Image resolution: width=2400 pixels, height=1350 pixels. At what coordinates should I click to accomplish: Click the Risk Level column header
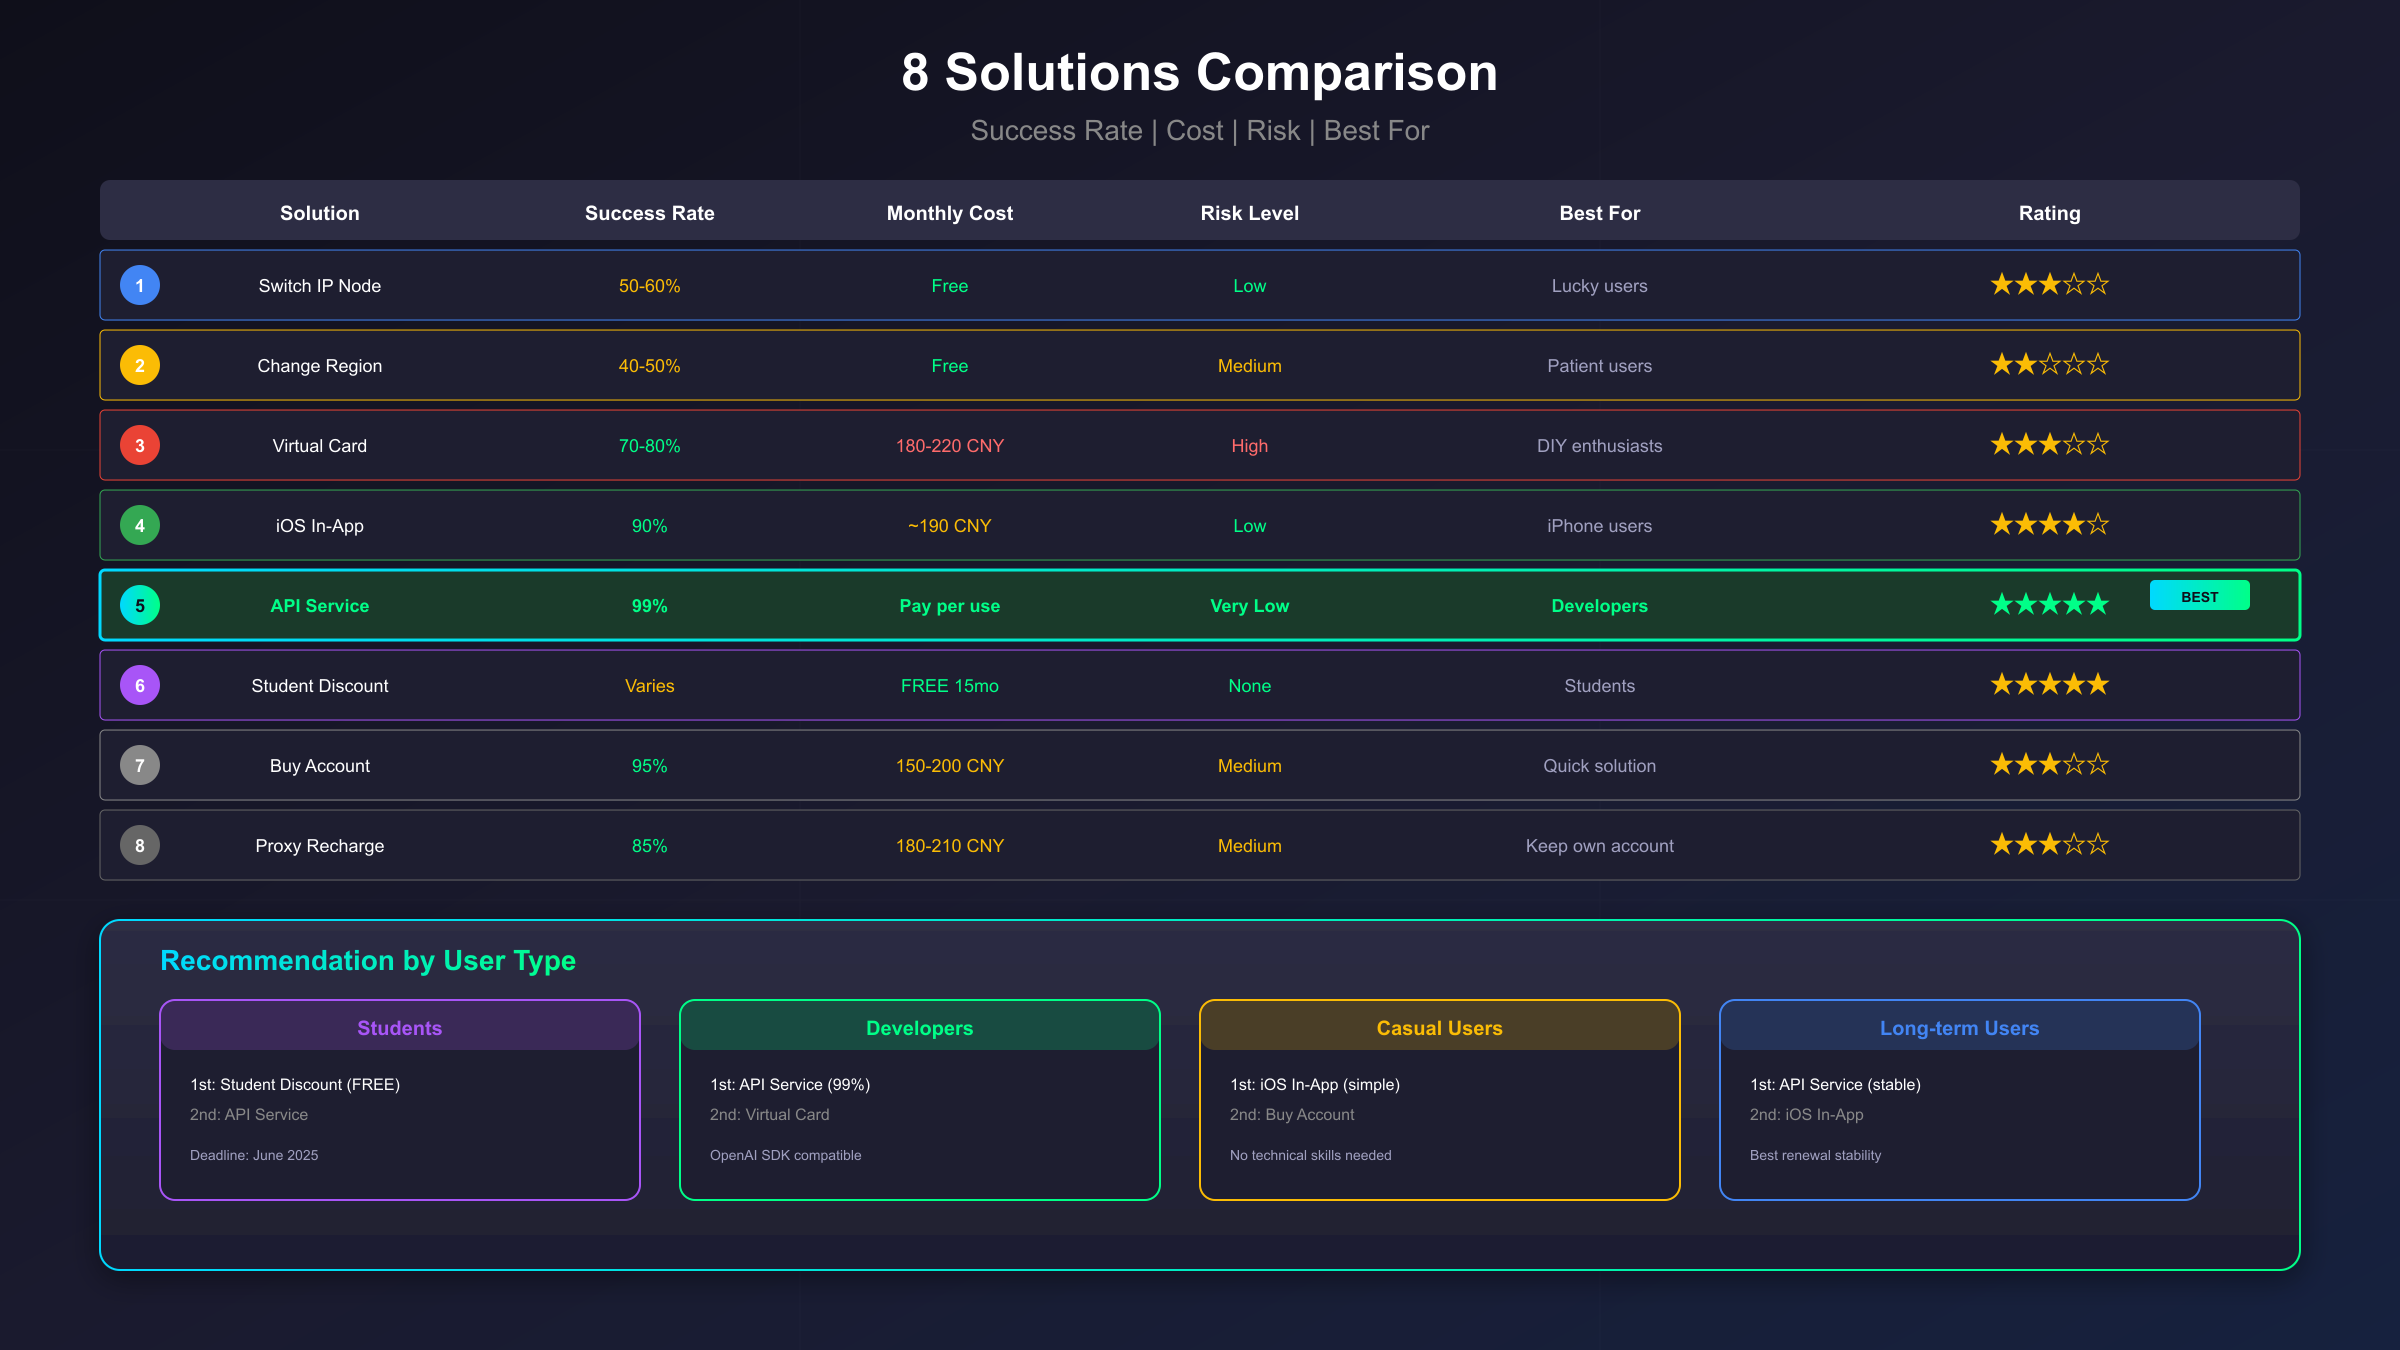tap(1249, 213)
